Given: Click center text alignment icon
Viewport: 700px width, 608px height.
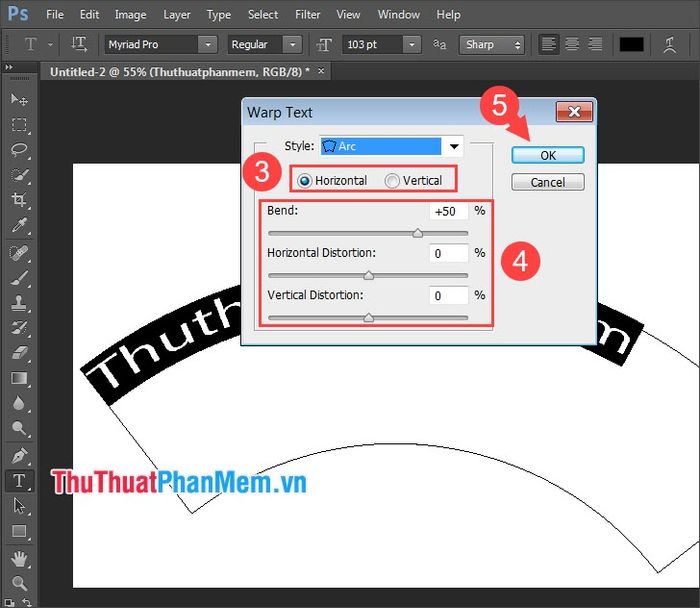Looking at the screenshot, I should (572, 44).
